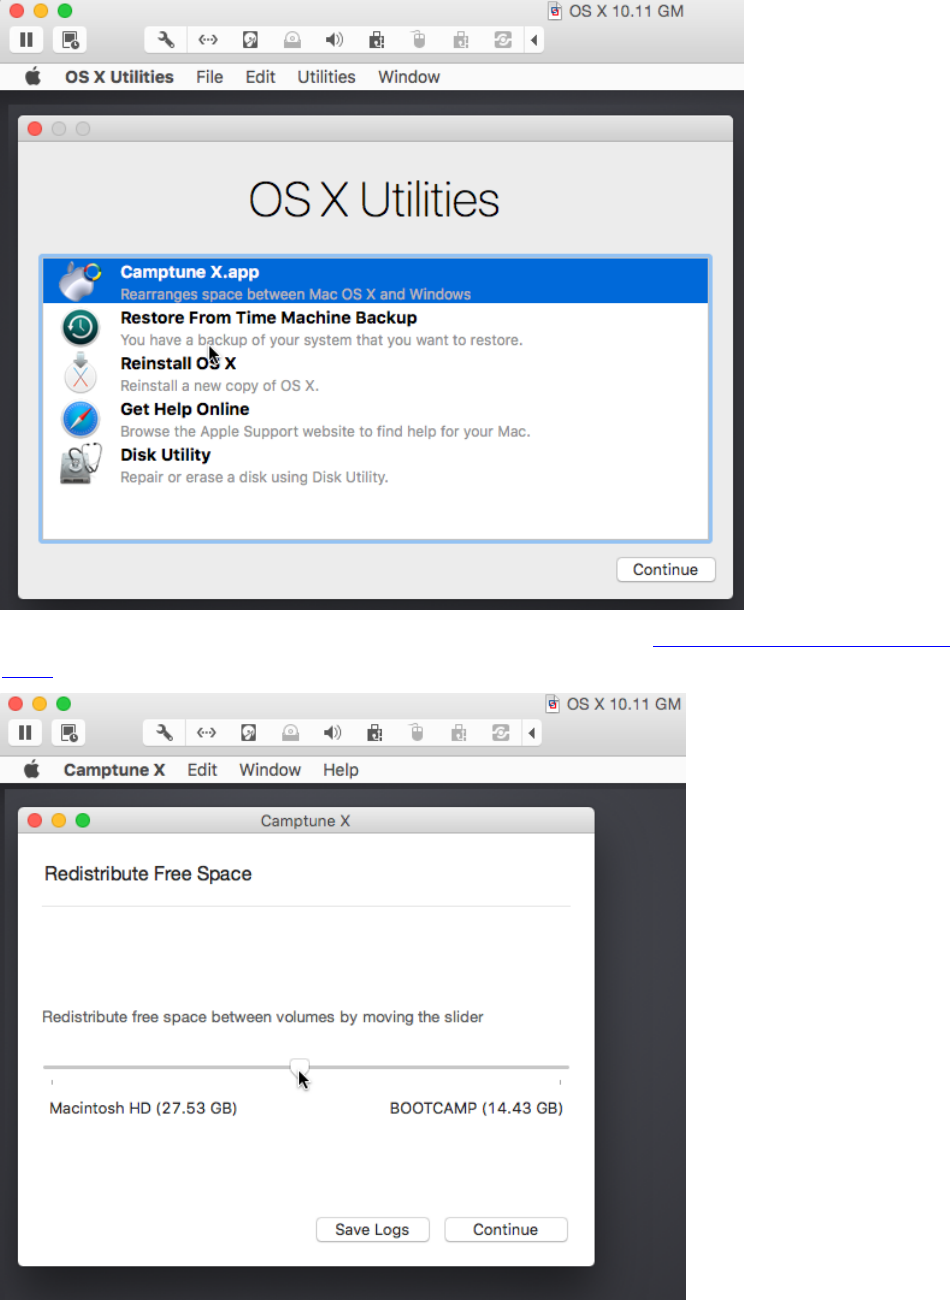
Task: Open the File menu
Action: (210, 77)
